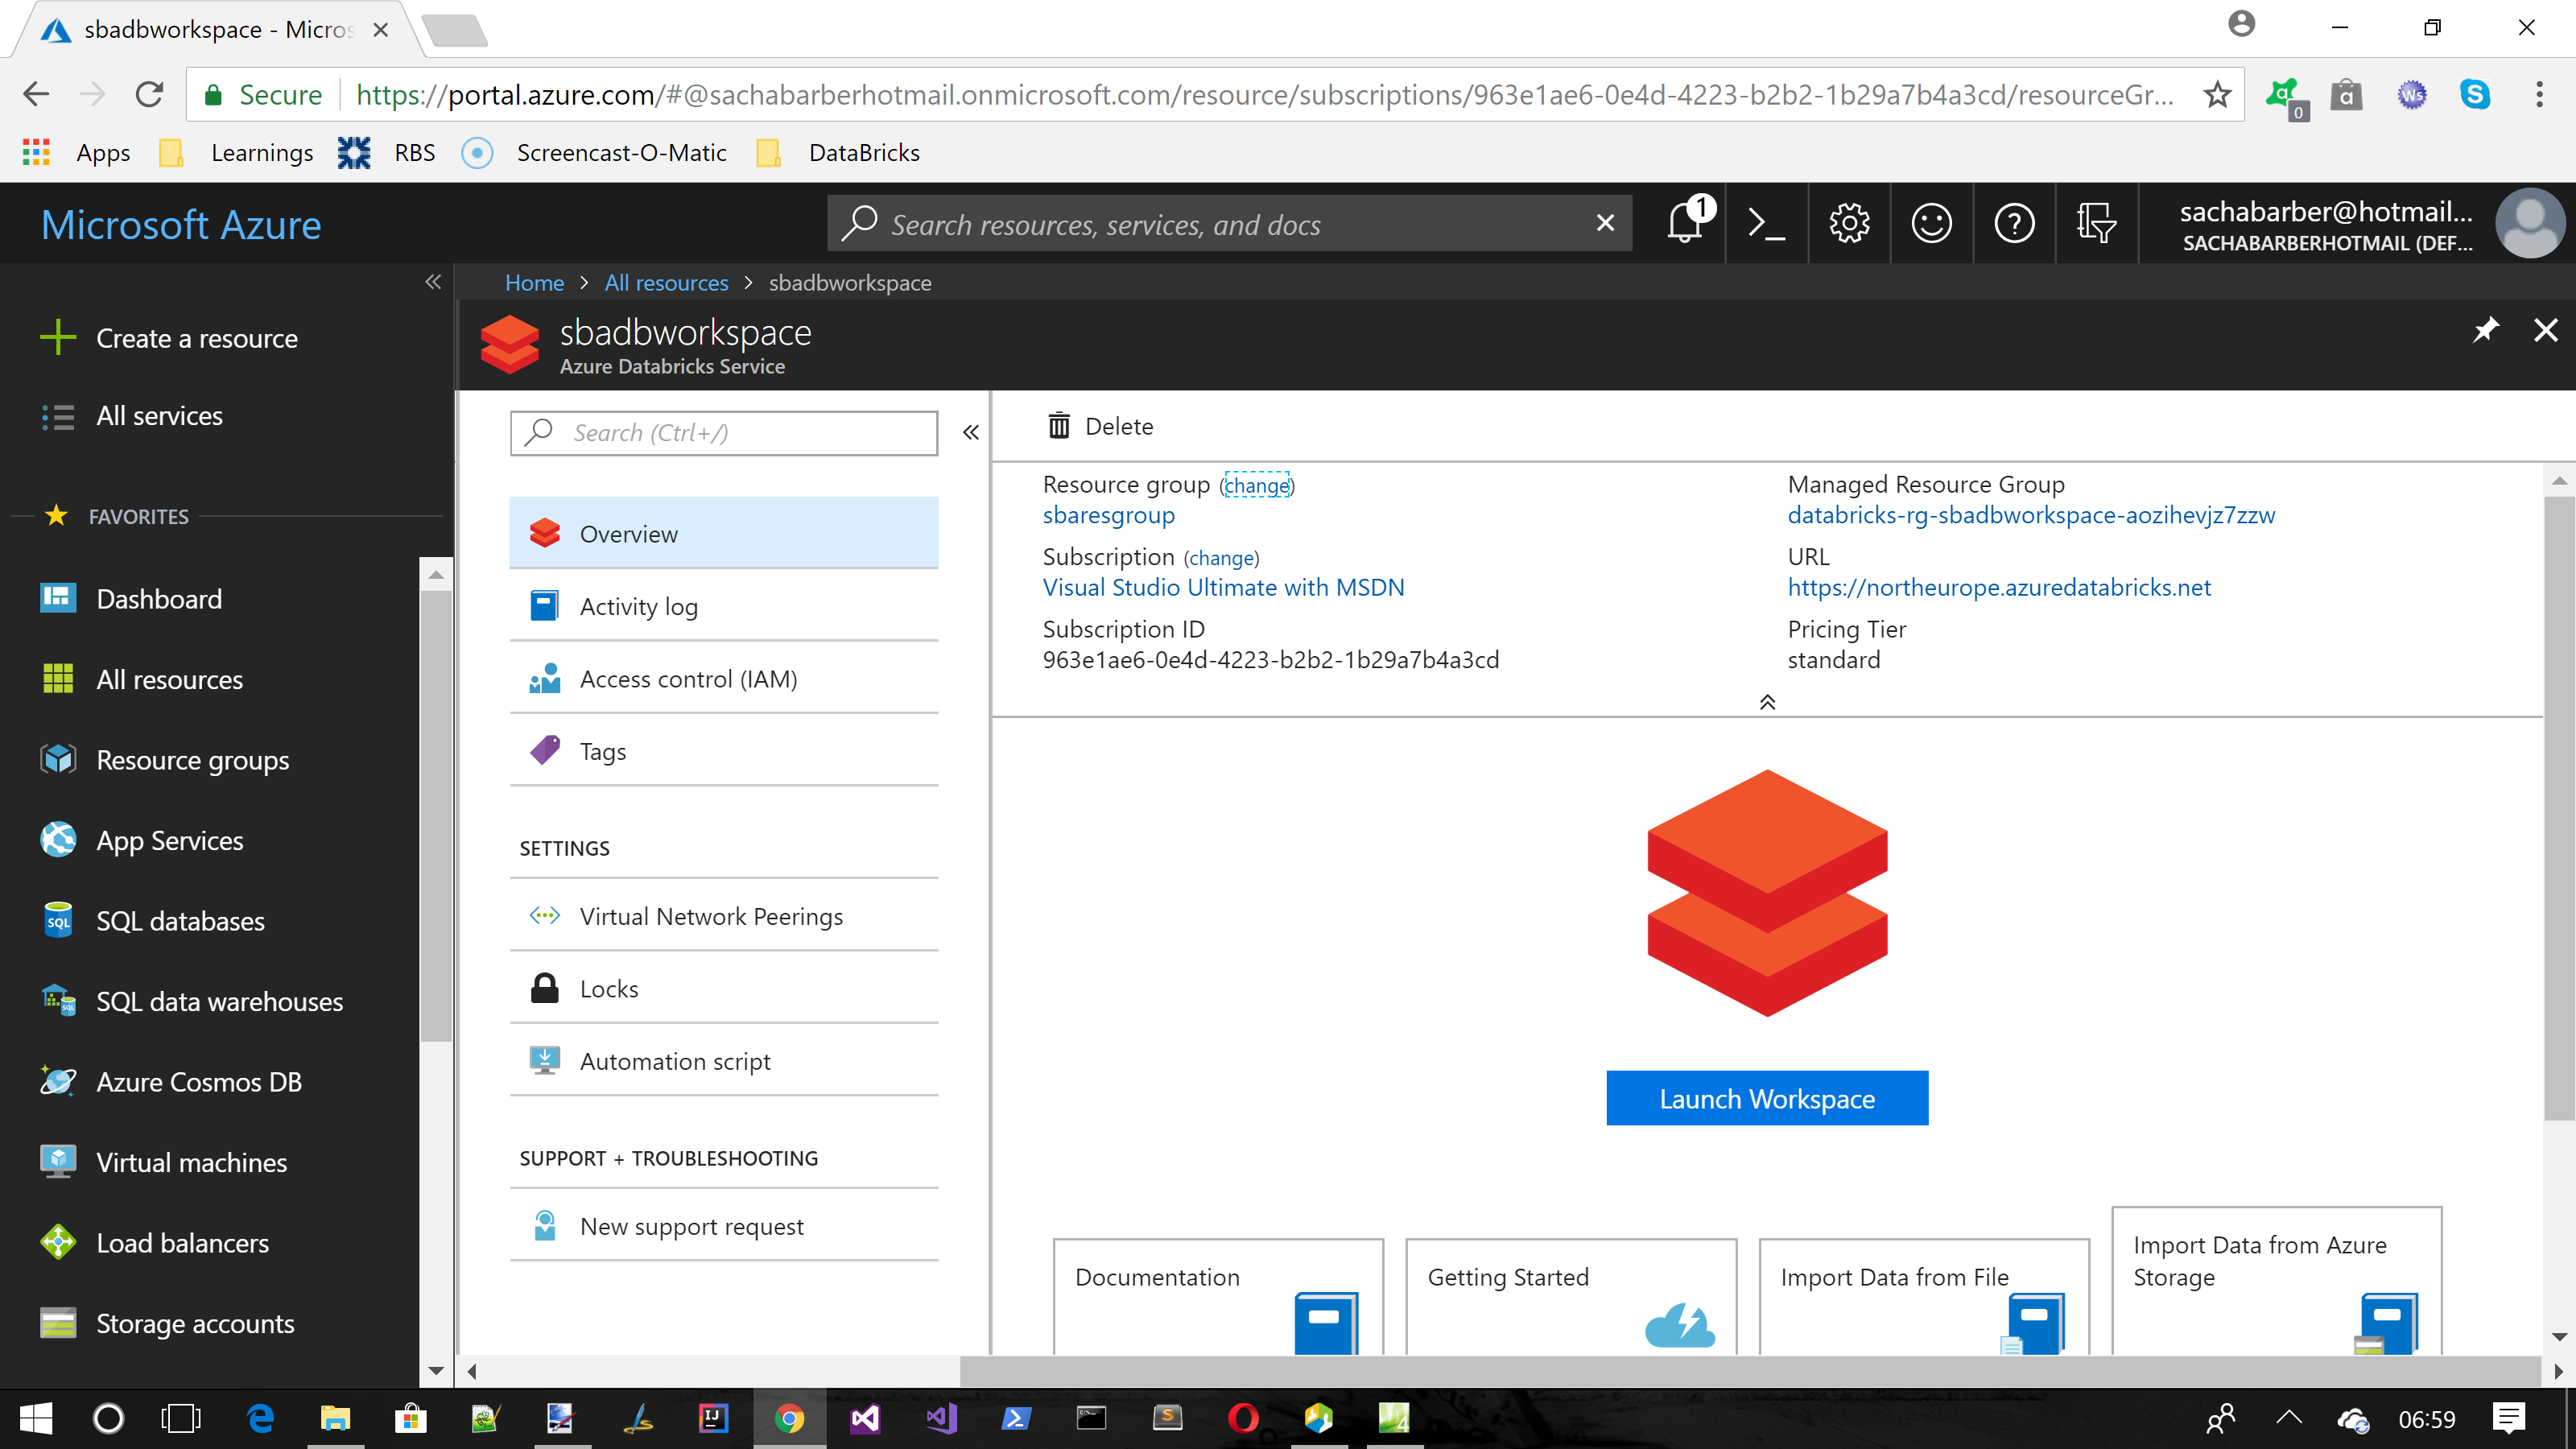Click Launch Workspace button
This screenshot has height=1449, width=2576.
[x=1767, y=1098]
